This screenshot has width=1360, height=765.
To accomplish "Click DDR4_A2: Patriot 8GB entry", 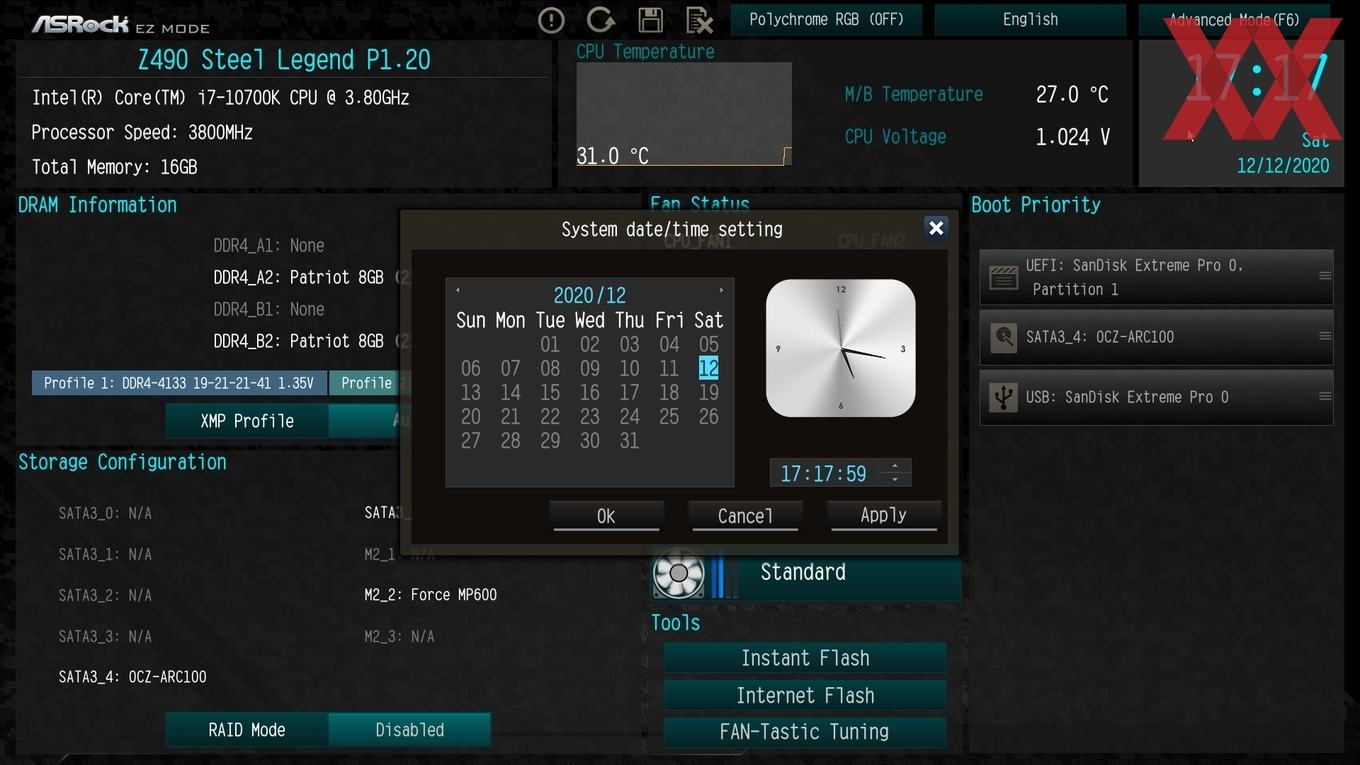I will point(299,277).
